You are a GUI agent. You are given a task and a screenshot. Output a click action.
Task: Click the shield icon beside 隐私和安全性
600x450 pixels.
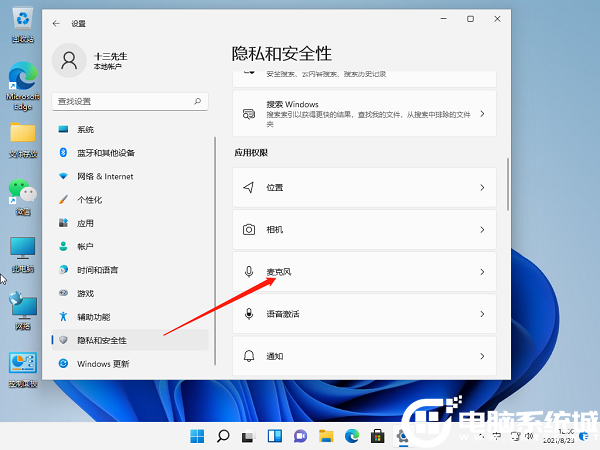coord(64,340)
